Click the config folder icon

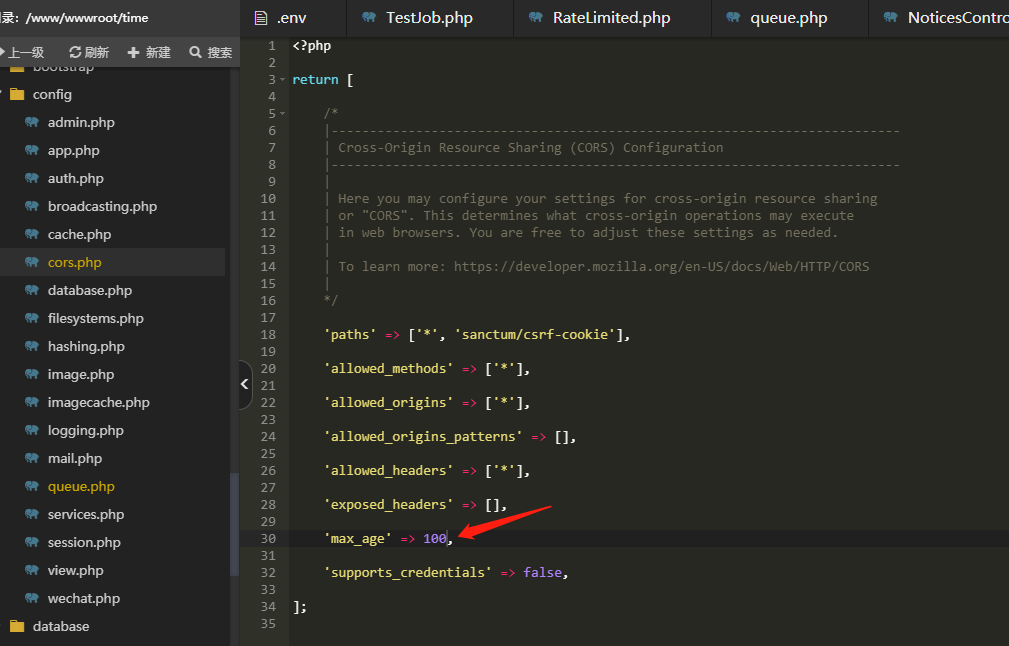coord(16,95)
